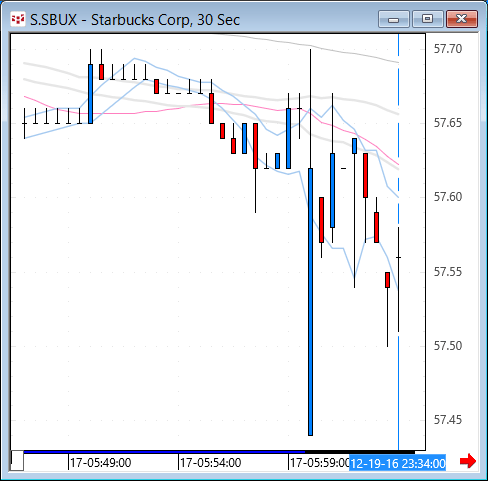The height and width of the screenshot is (481, 488).
Task: Click the S.SBUX - Starbucks Corp title text
Action: (x=135, y=20)
